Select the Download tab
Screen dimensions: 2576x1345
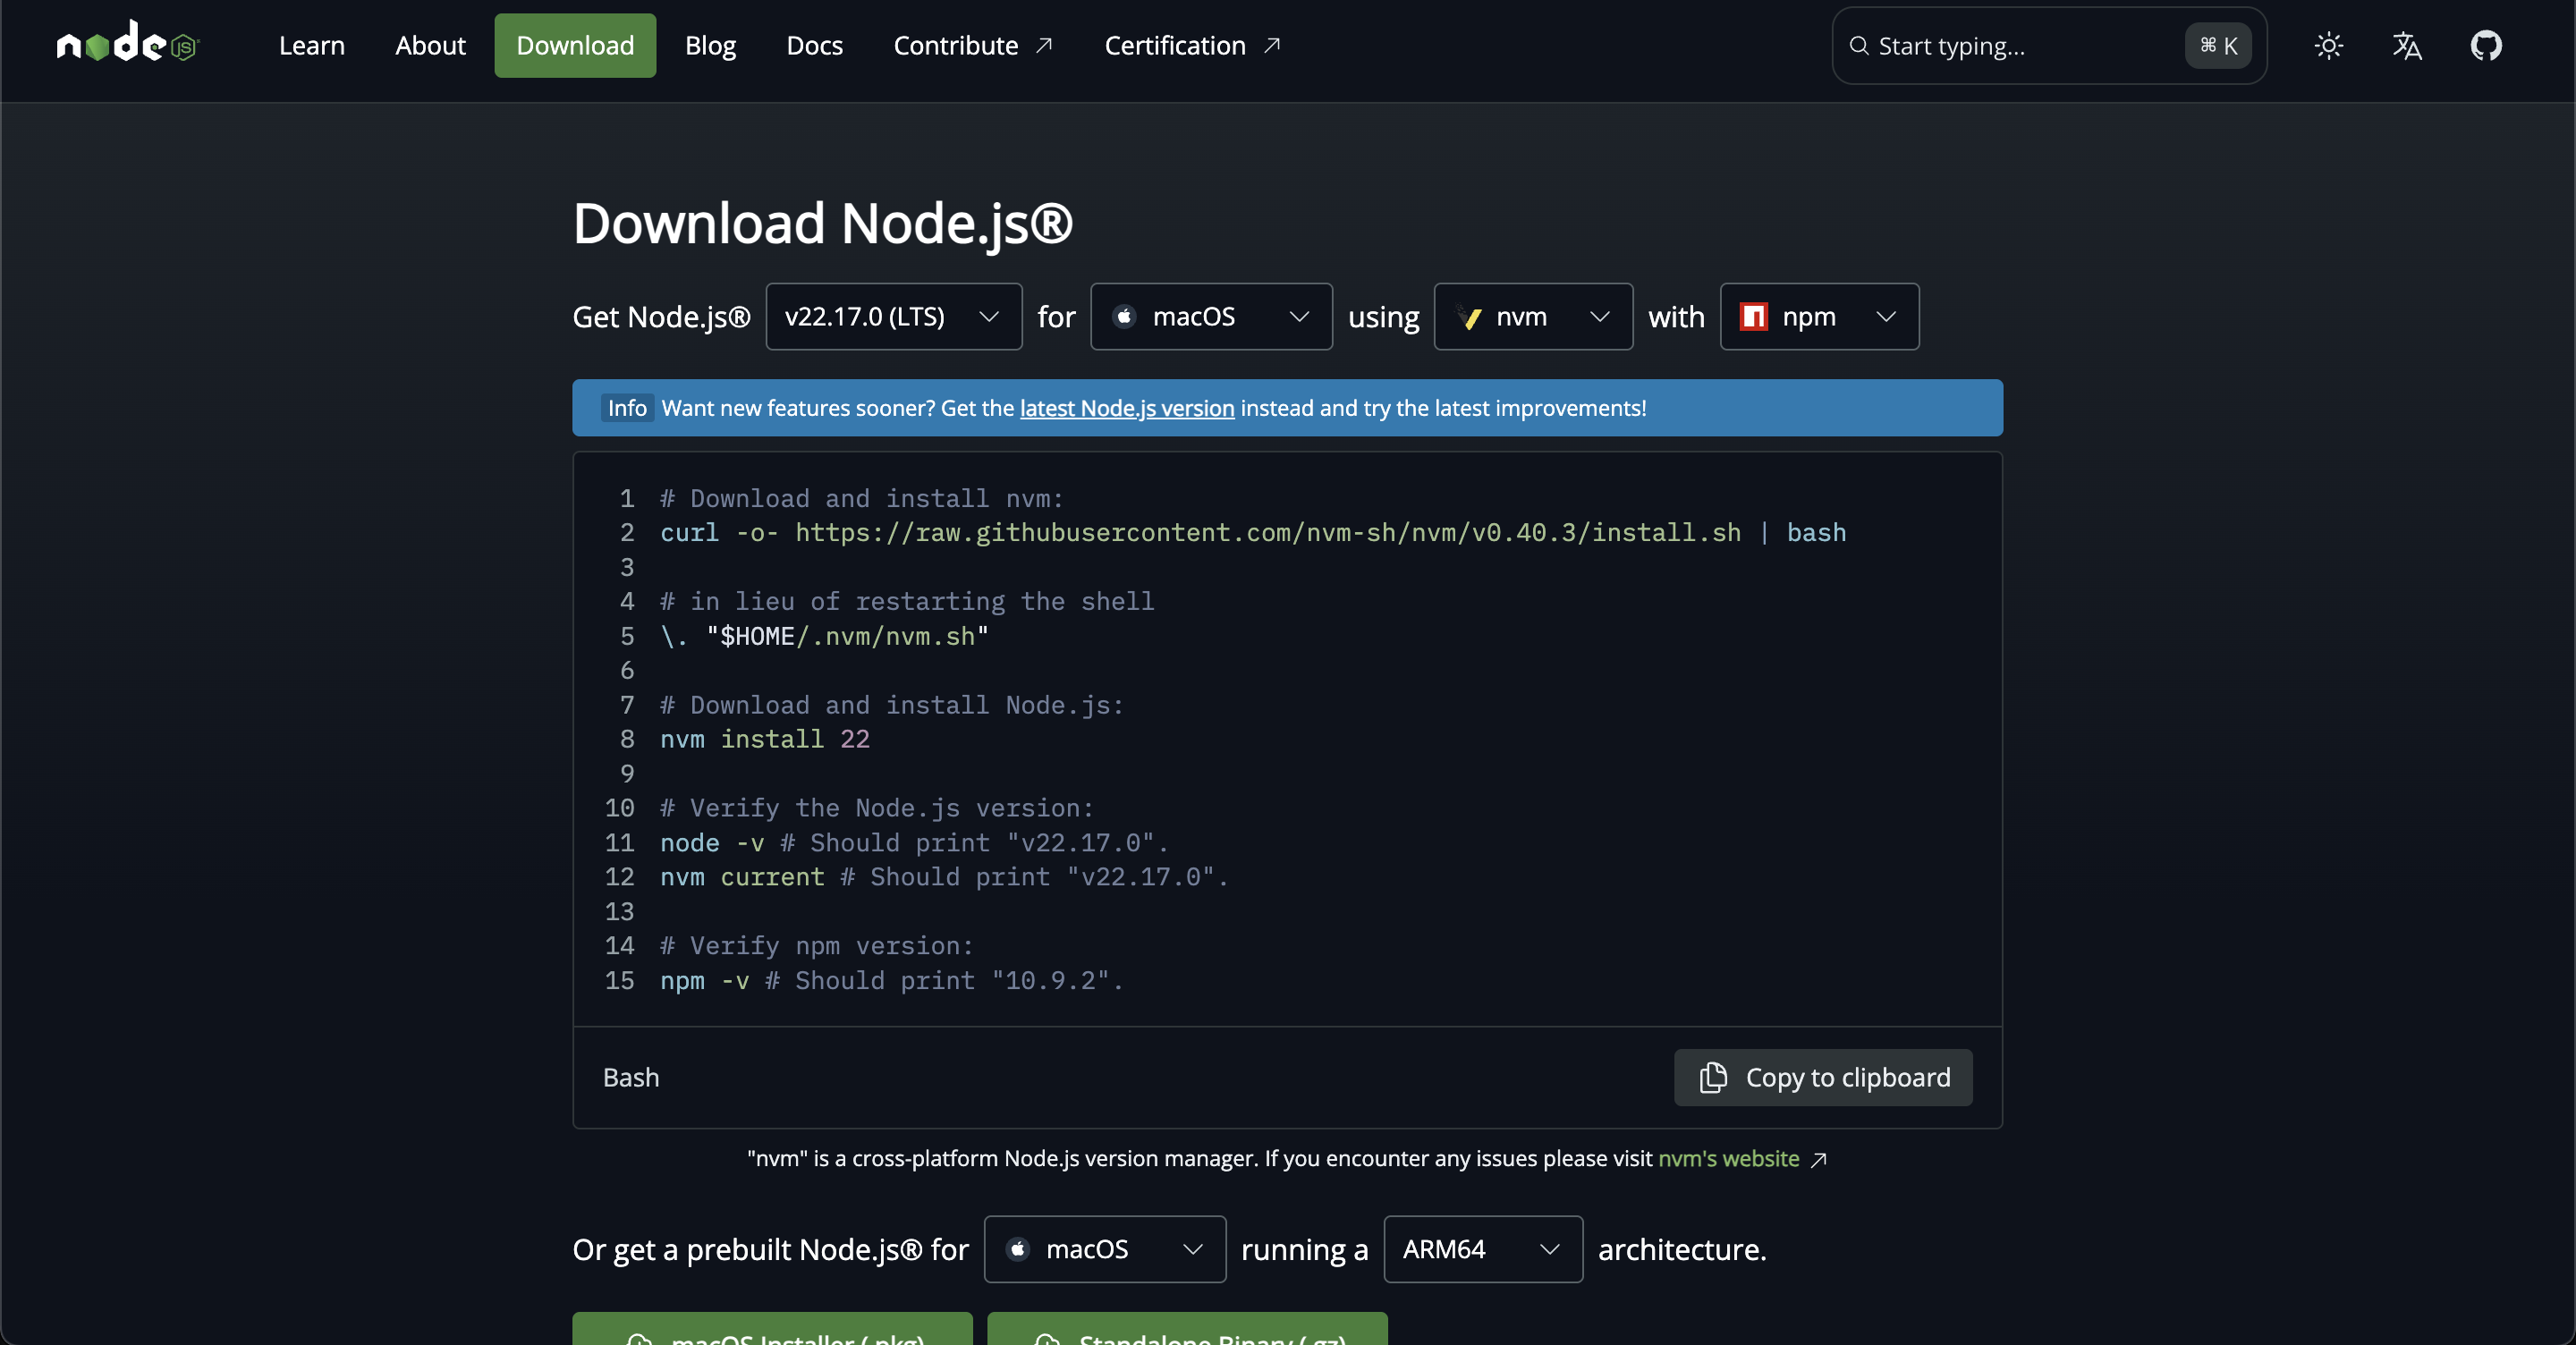coord(575,45)
